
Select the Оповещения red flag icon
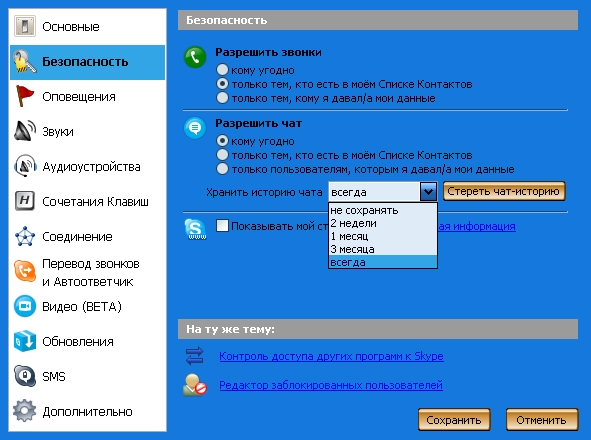click(25, 96)
